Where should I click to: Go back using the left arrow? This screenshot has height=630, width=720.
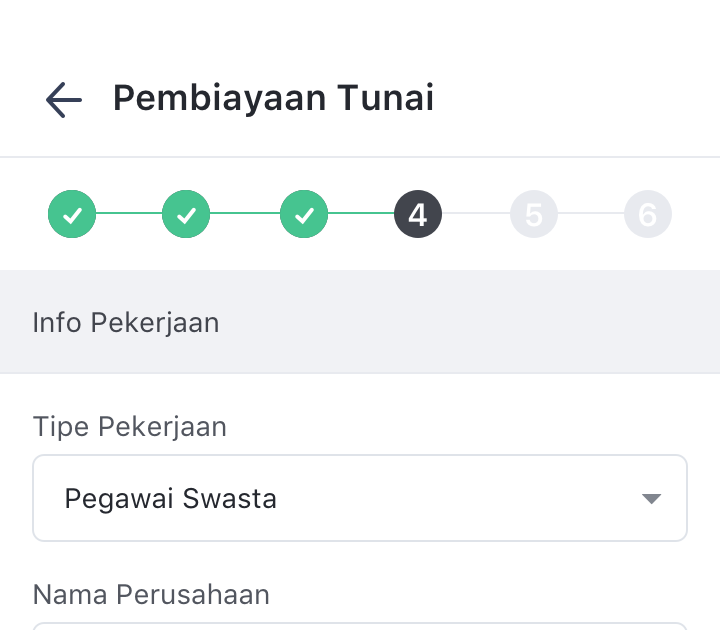coord(64,100)
